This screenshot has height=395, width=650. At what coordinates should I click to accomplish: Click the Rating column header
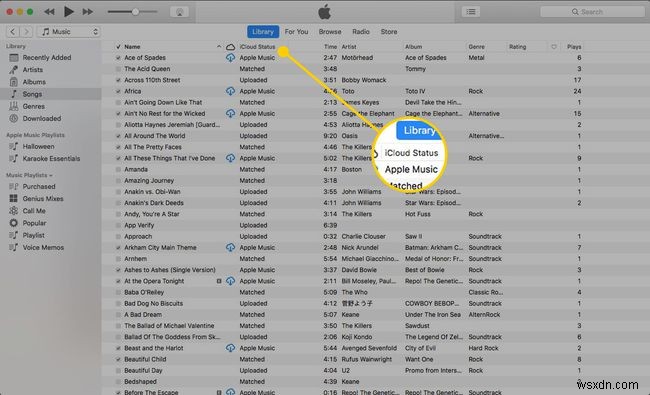(x=518, y=47)
